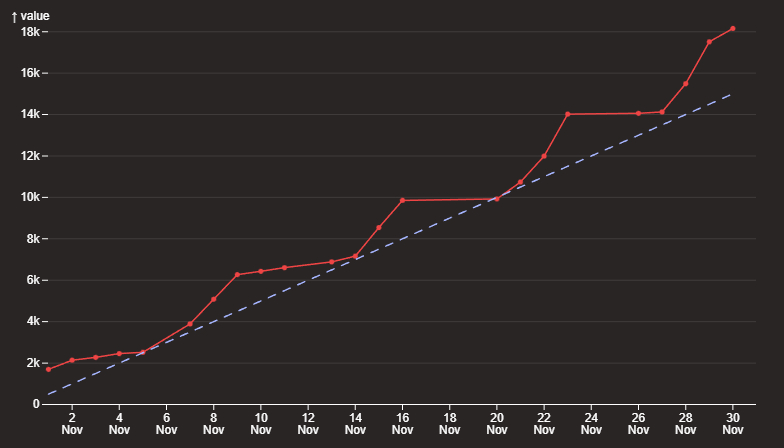Select the 16 Nov data point near 10k

click(x=402, y=200)
